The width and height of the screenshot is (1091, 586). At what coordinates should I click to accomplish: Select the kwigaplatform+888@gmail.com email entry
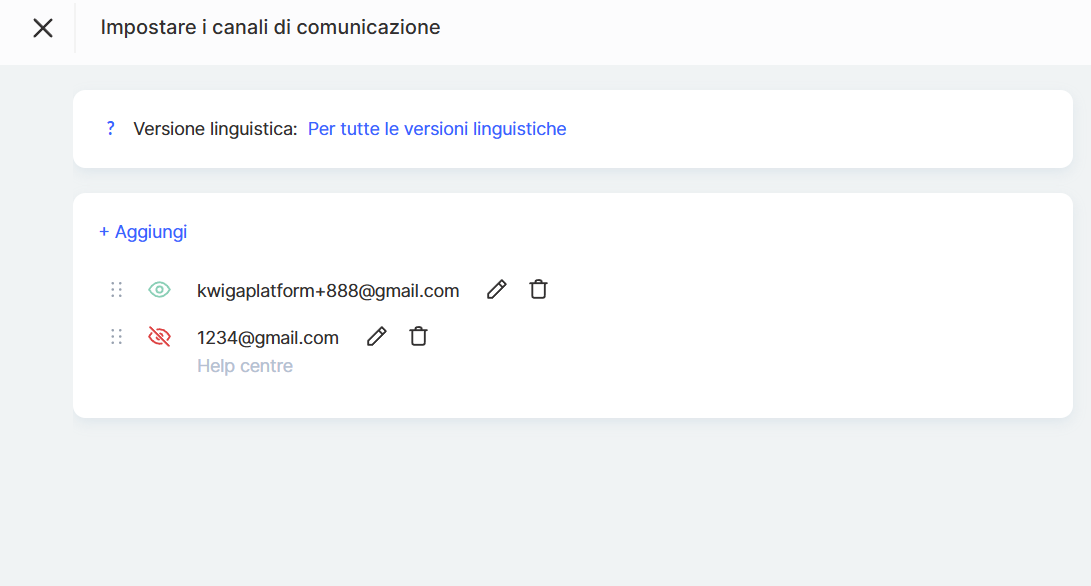328,291
